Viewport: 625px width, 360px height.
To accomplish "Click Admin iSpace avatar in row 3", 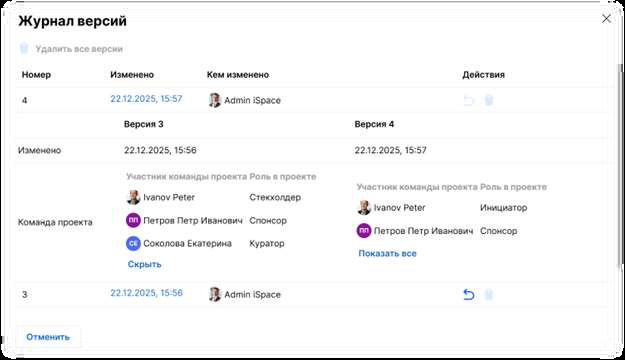I will (214, 294).
